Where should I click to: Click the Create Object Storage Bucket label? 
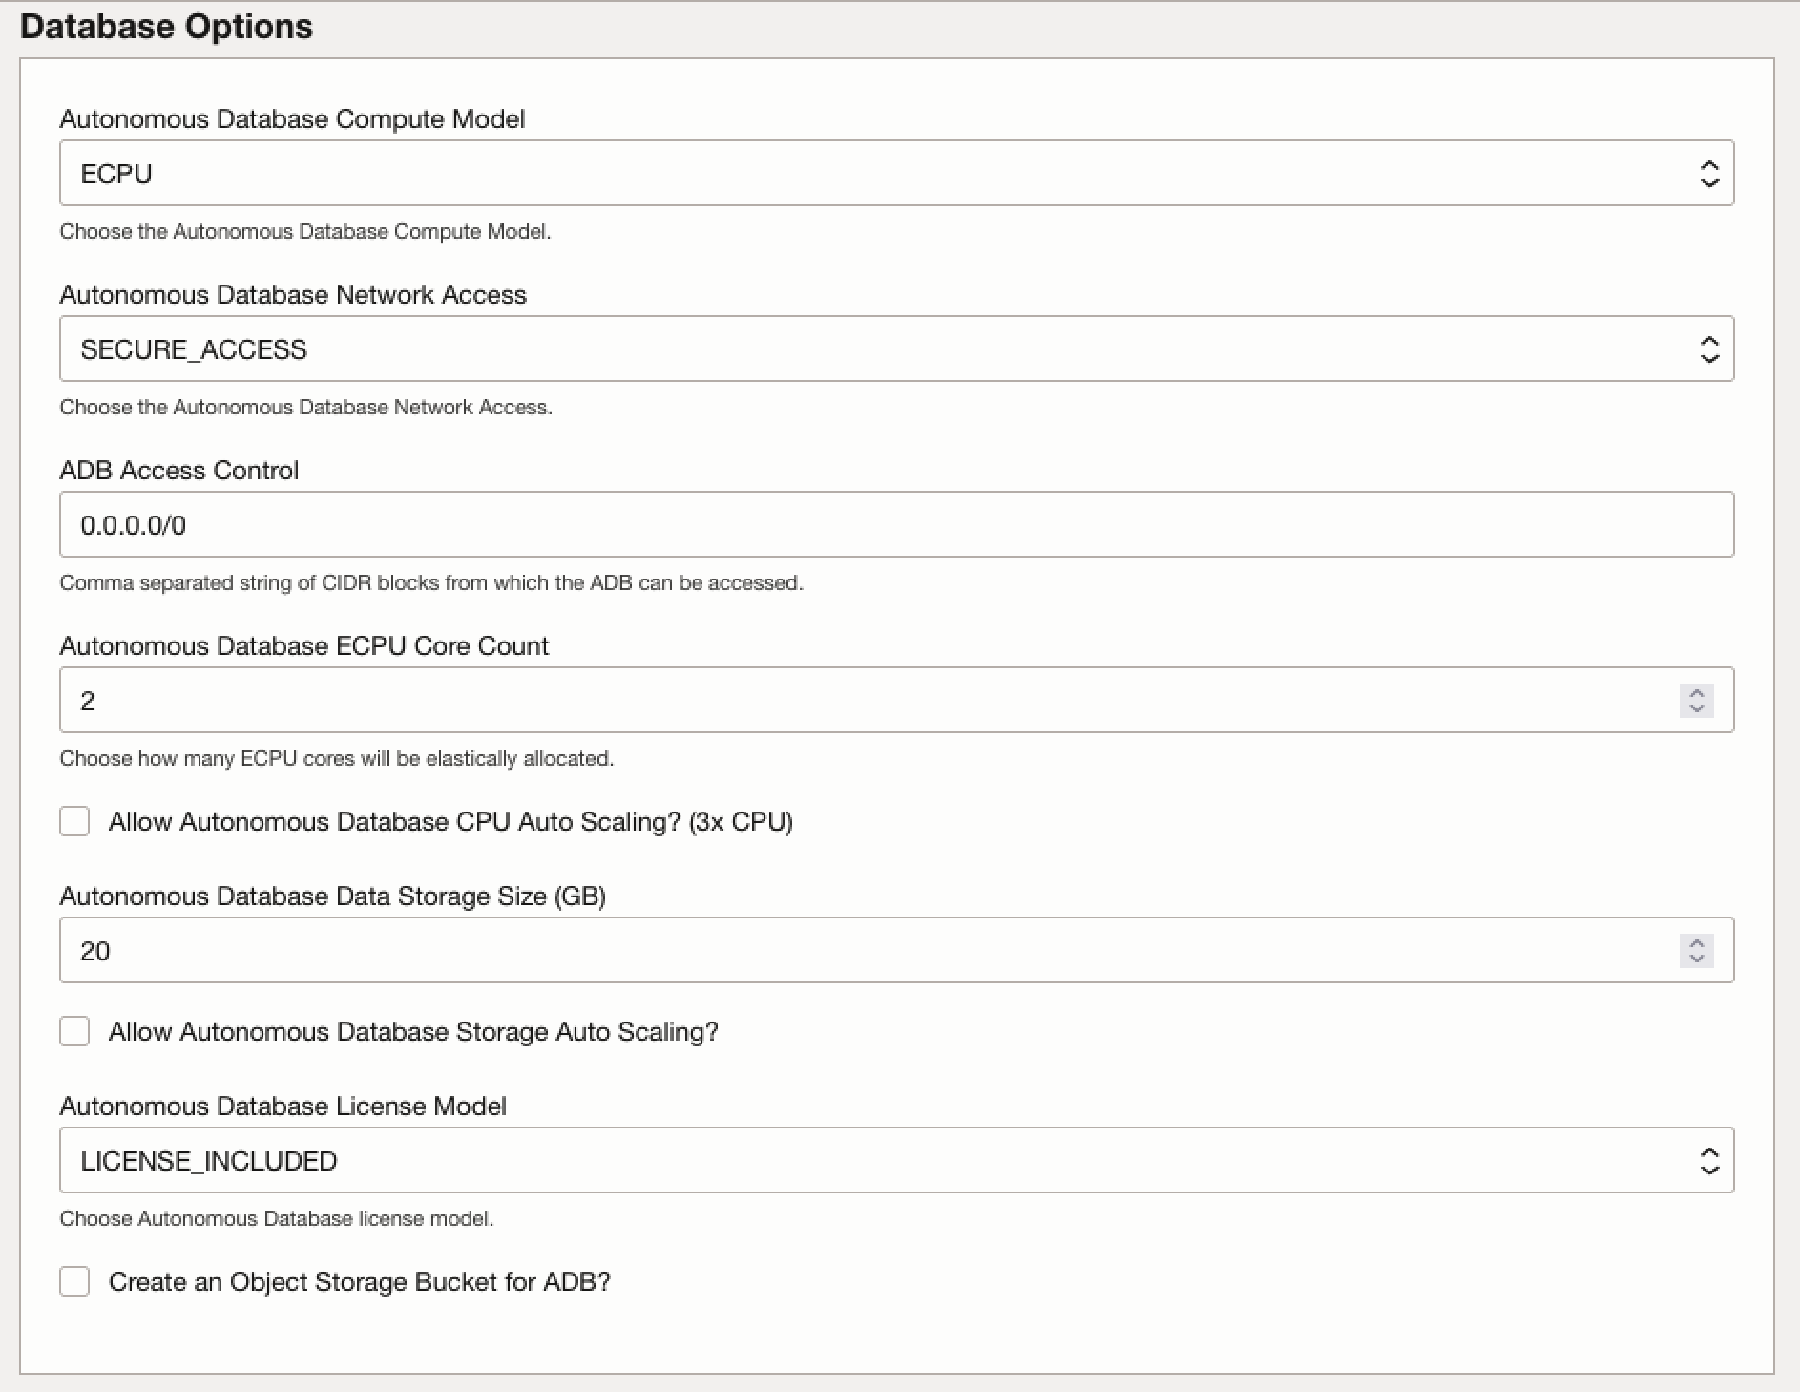point(360,1282)
